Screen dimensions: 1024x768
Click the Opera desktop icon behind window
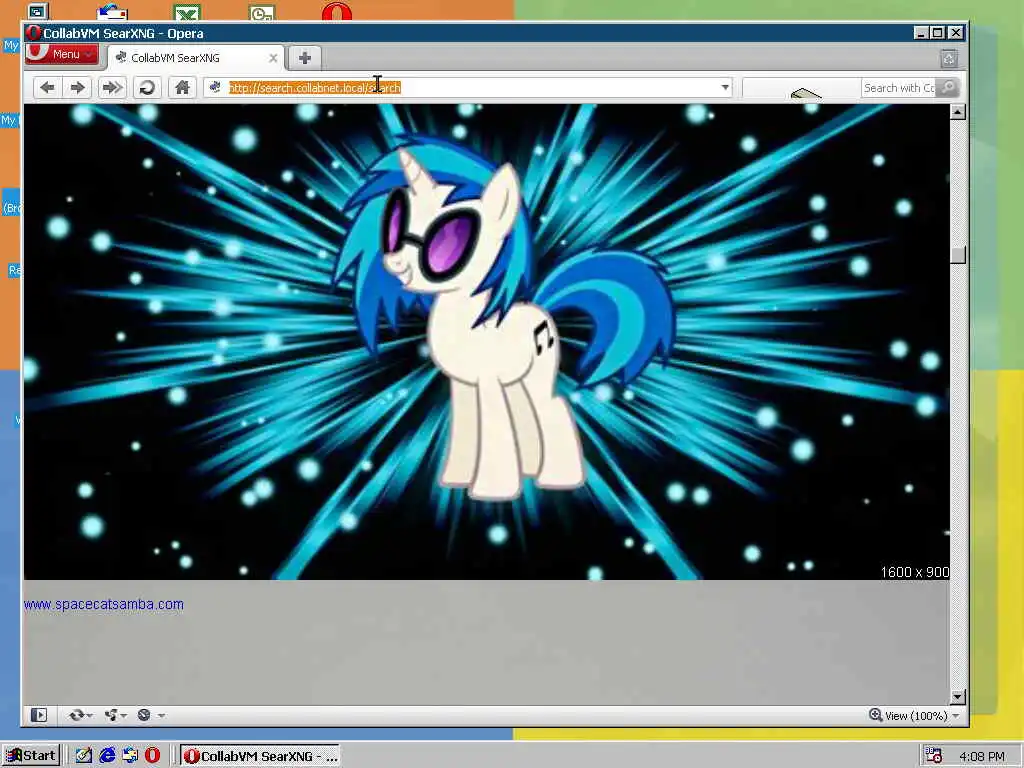coord(337,12)
